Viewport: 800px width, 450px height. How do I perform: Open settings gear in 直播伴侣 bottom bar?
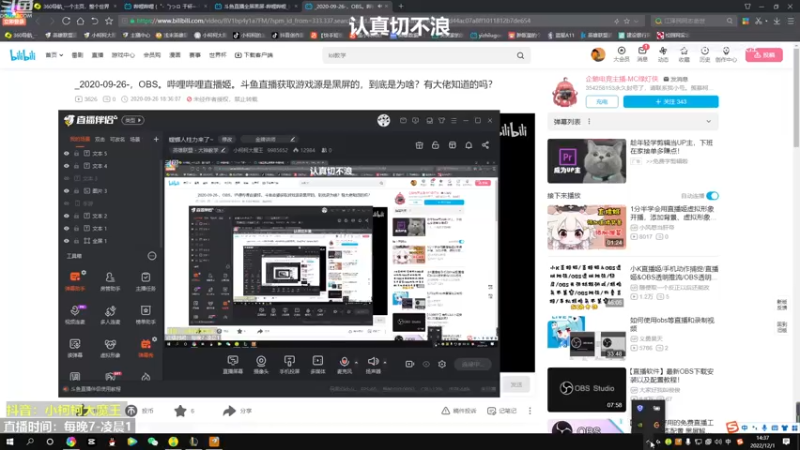tap(442, 364)
